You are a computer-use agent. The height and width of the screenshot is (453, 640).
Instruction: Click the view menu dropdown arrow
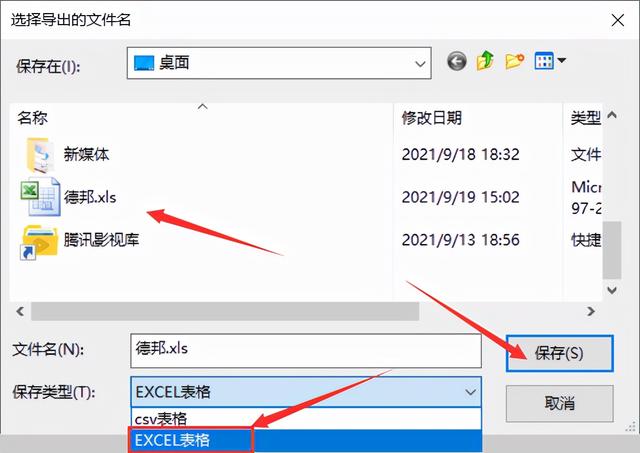pos(562,60)
